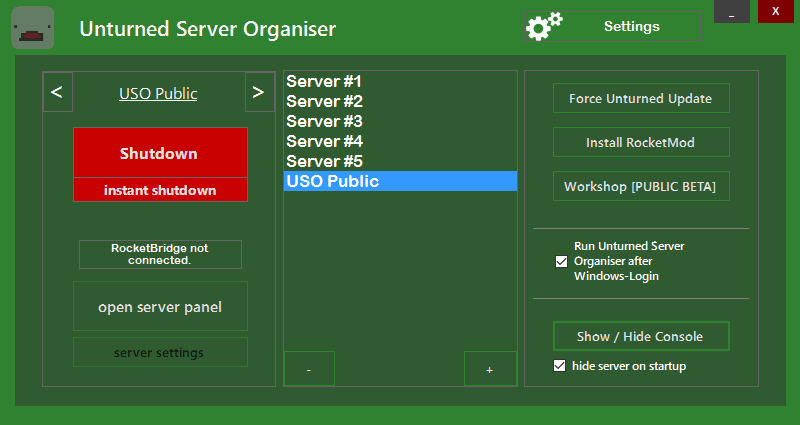Screen dimensions: 800x425
Task: Close the window with red X
Action: tap(776, 11)
